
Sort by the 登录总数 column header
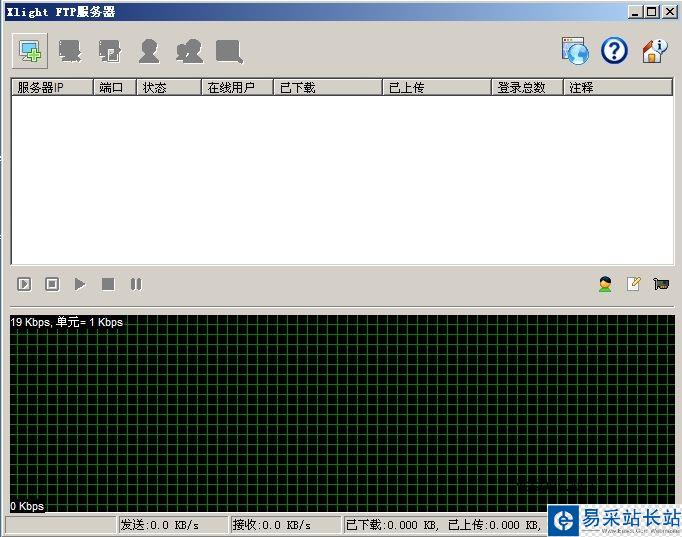click(527, 87)
